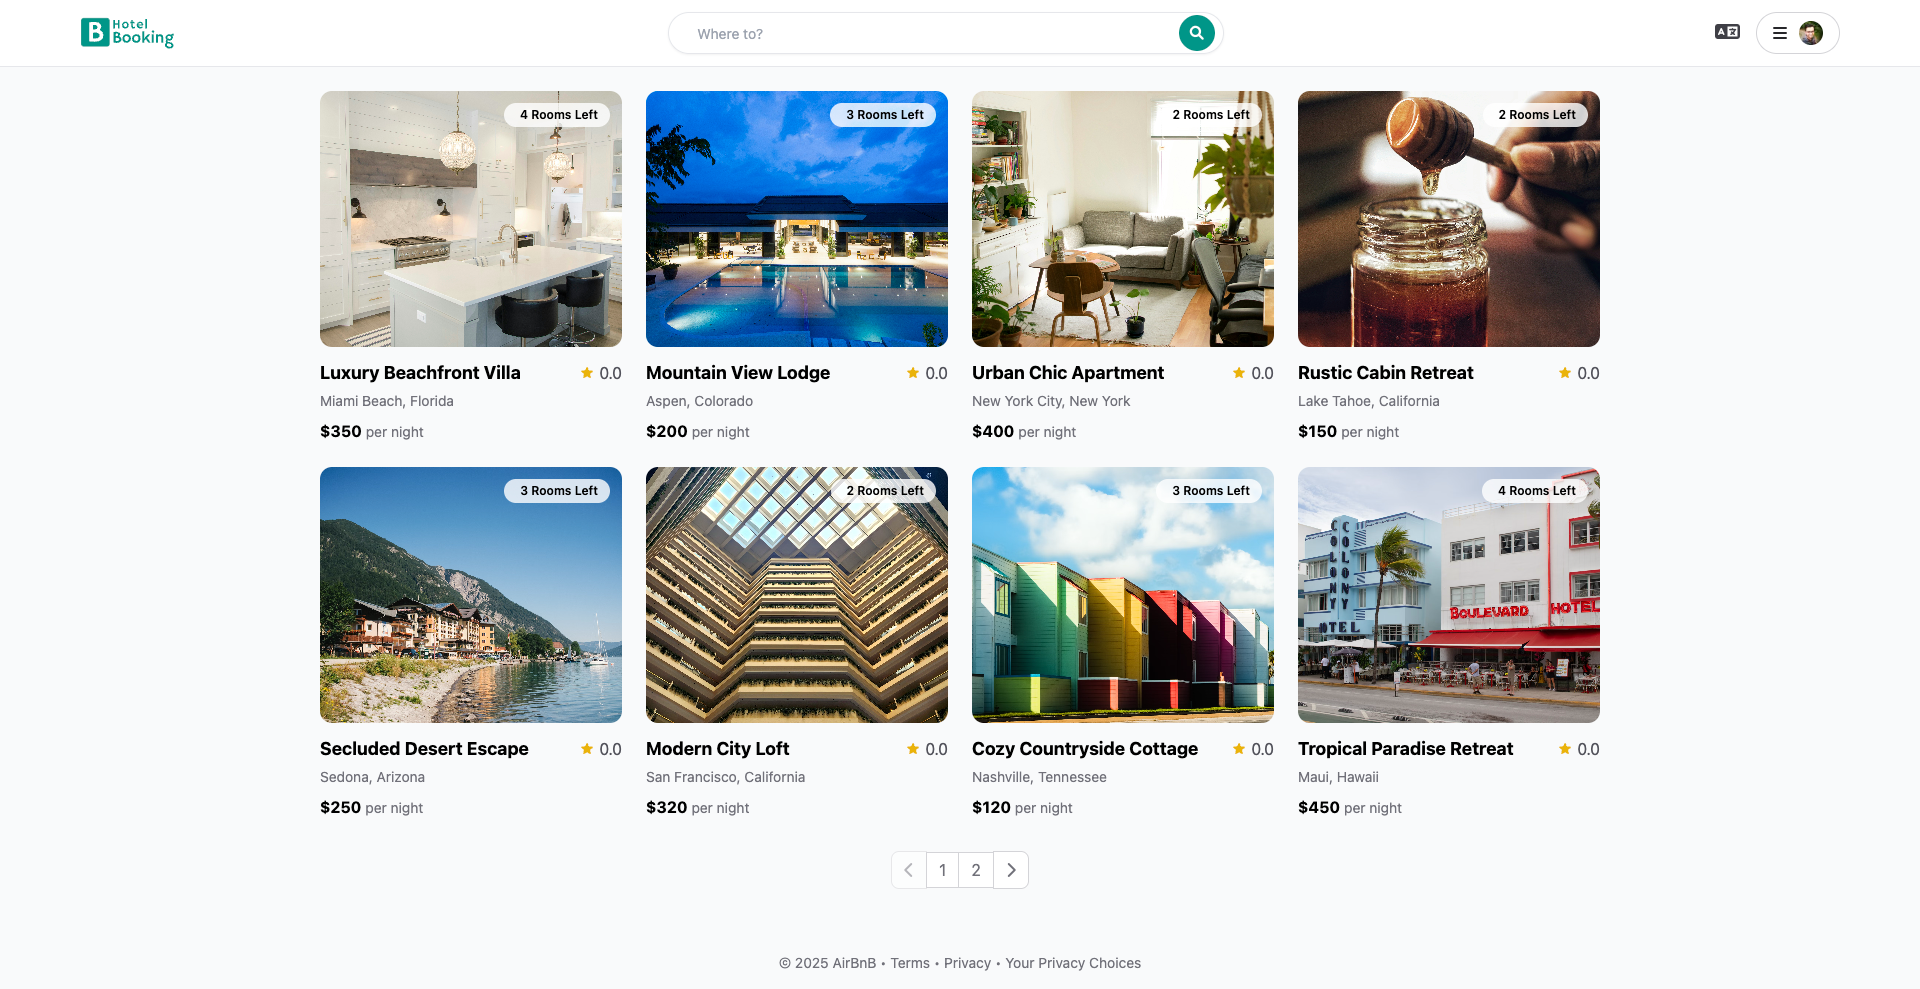Click the star rating of Luxury Beachfront Villa
1920x989 pixels.
[x=601, y=373]
